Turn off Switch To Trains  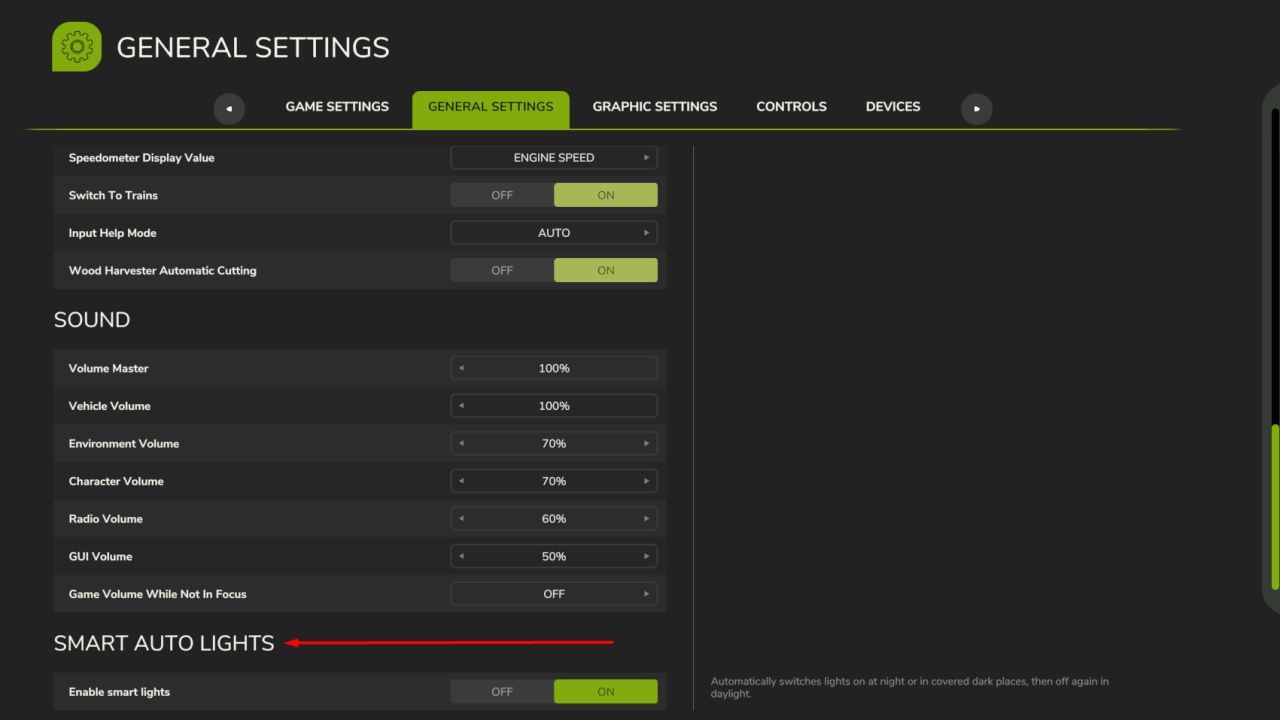[502, 195]
